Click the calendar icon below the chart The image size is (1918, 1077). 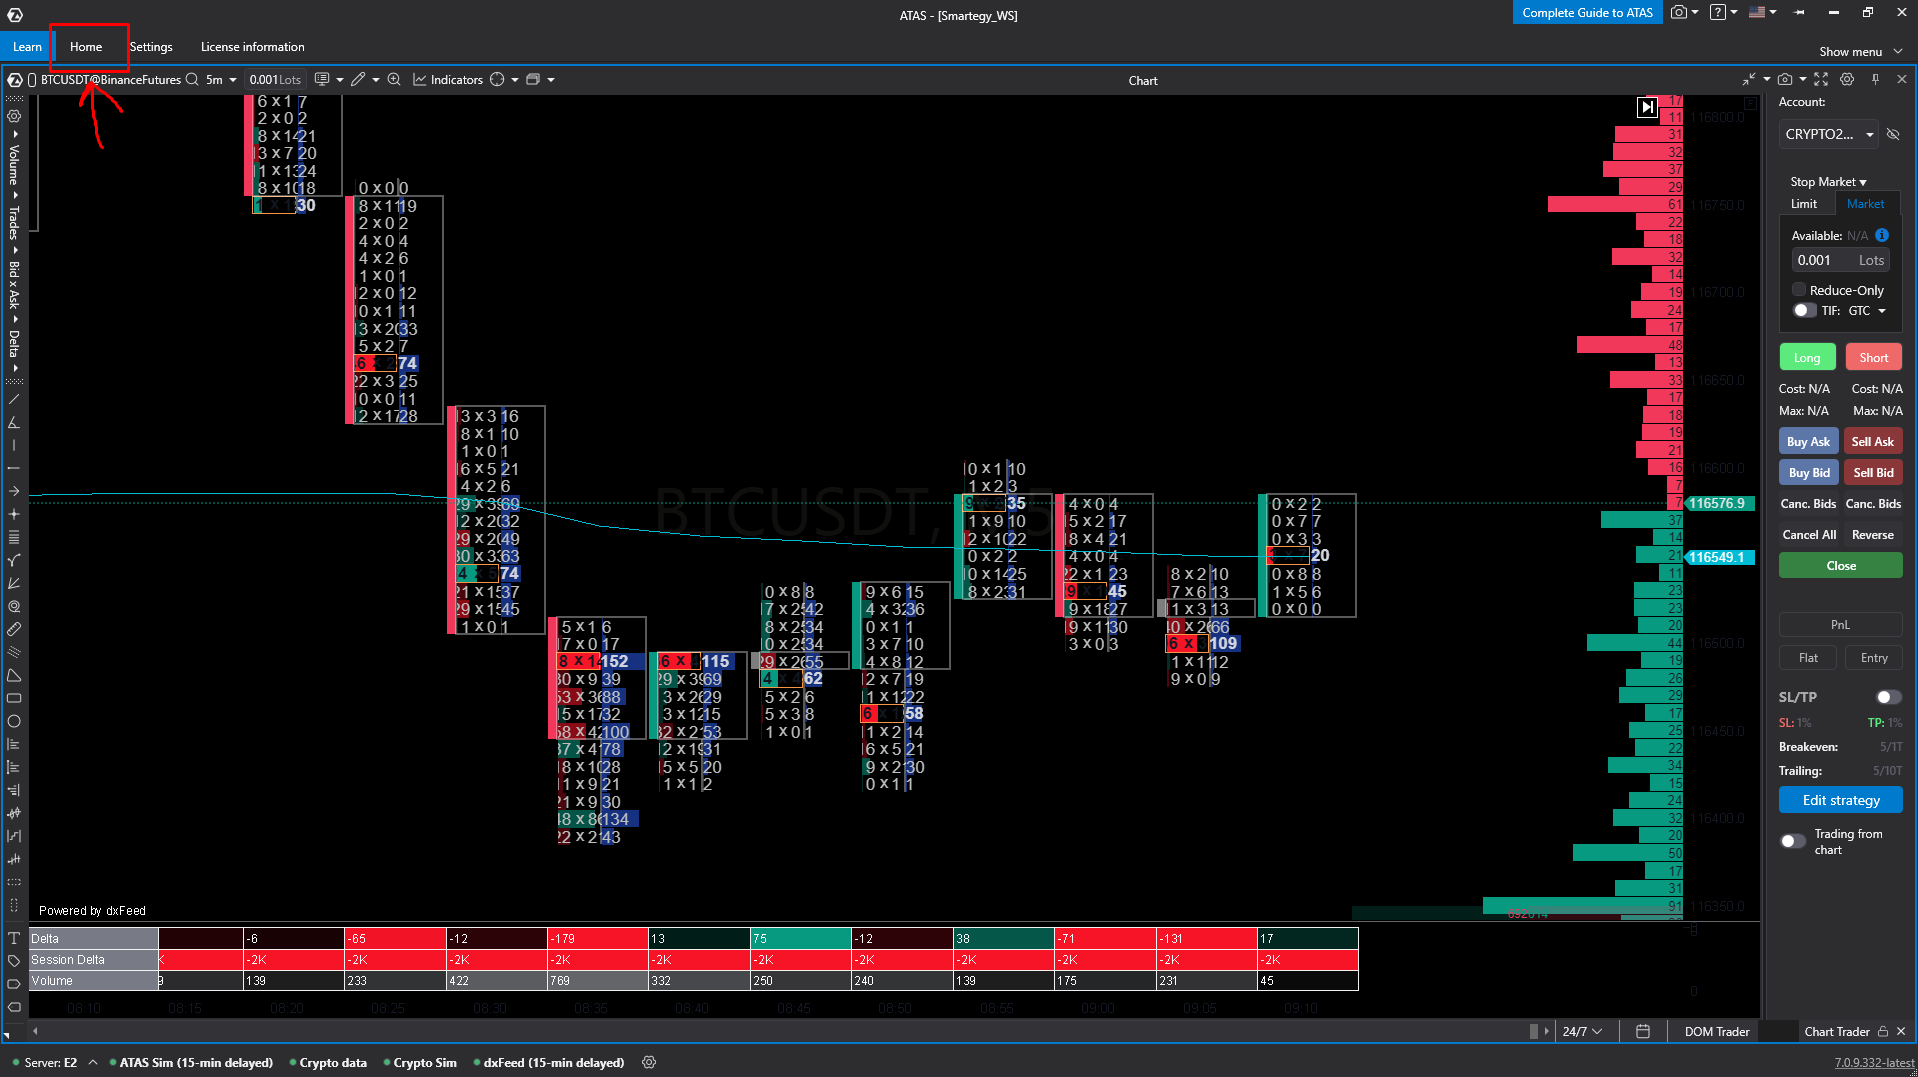(1643, 1031)
